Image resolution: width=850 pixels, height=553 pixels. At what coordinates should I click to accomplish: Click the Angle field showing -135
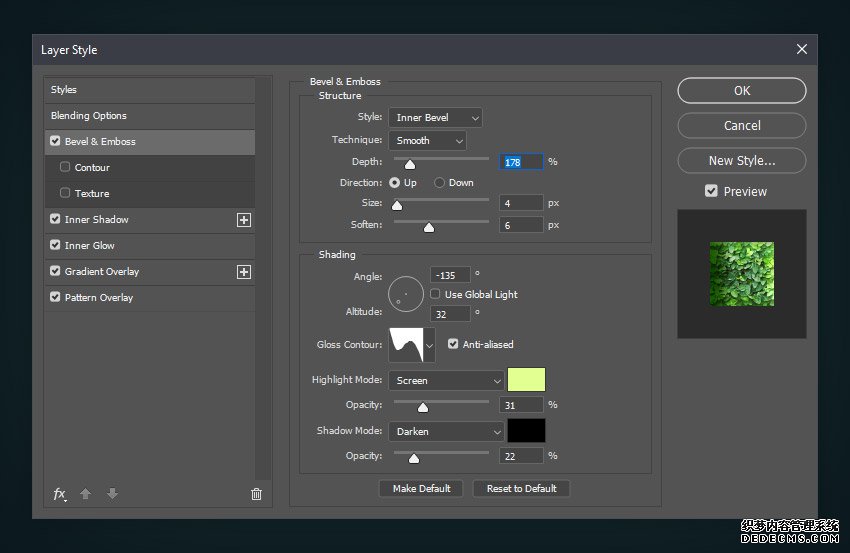pos(450,275)
